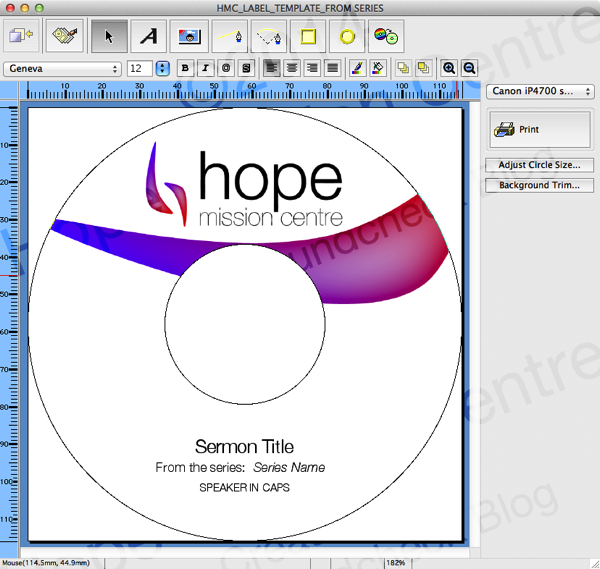This screenshot has width=600, height=569.
Task: Select the italic 'Series Name' text
Action: 289,467
